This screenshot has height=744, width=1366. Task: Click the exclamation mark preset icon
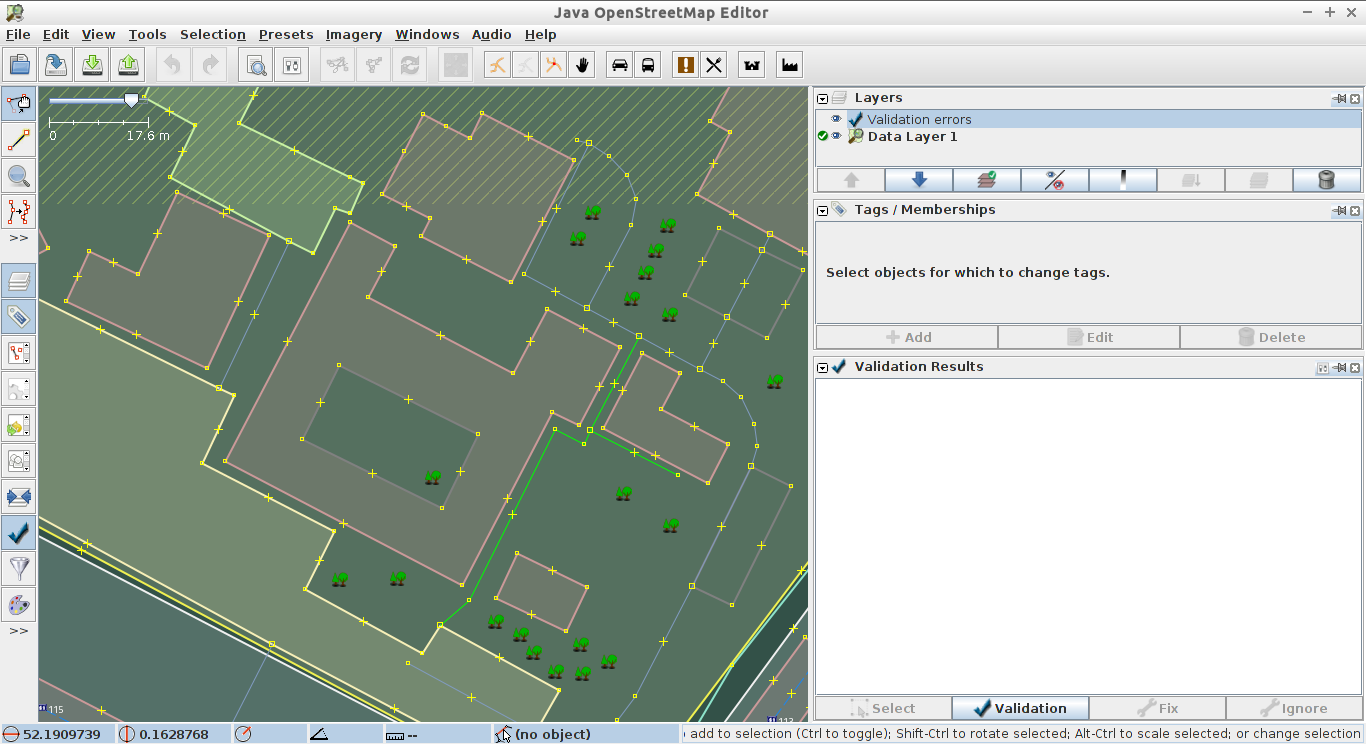point(685,65)
